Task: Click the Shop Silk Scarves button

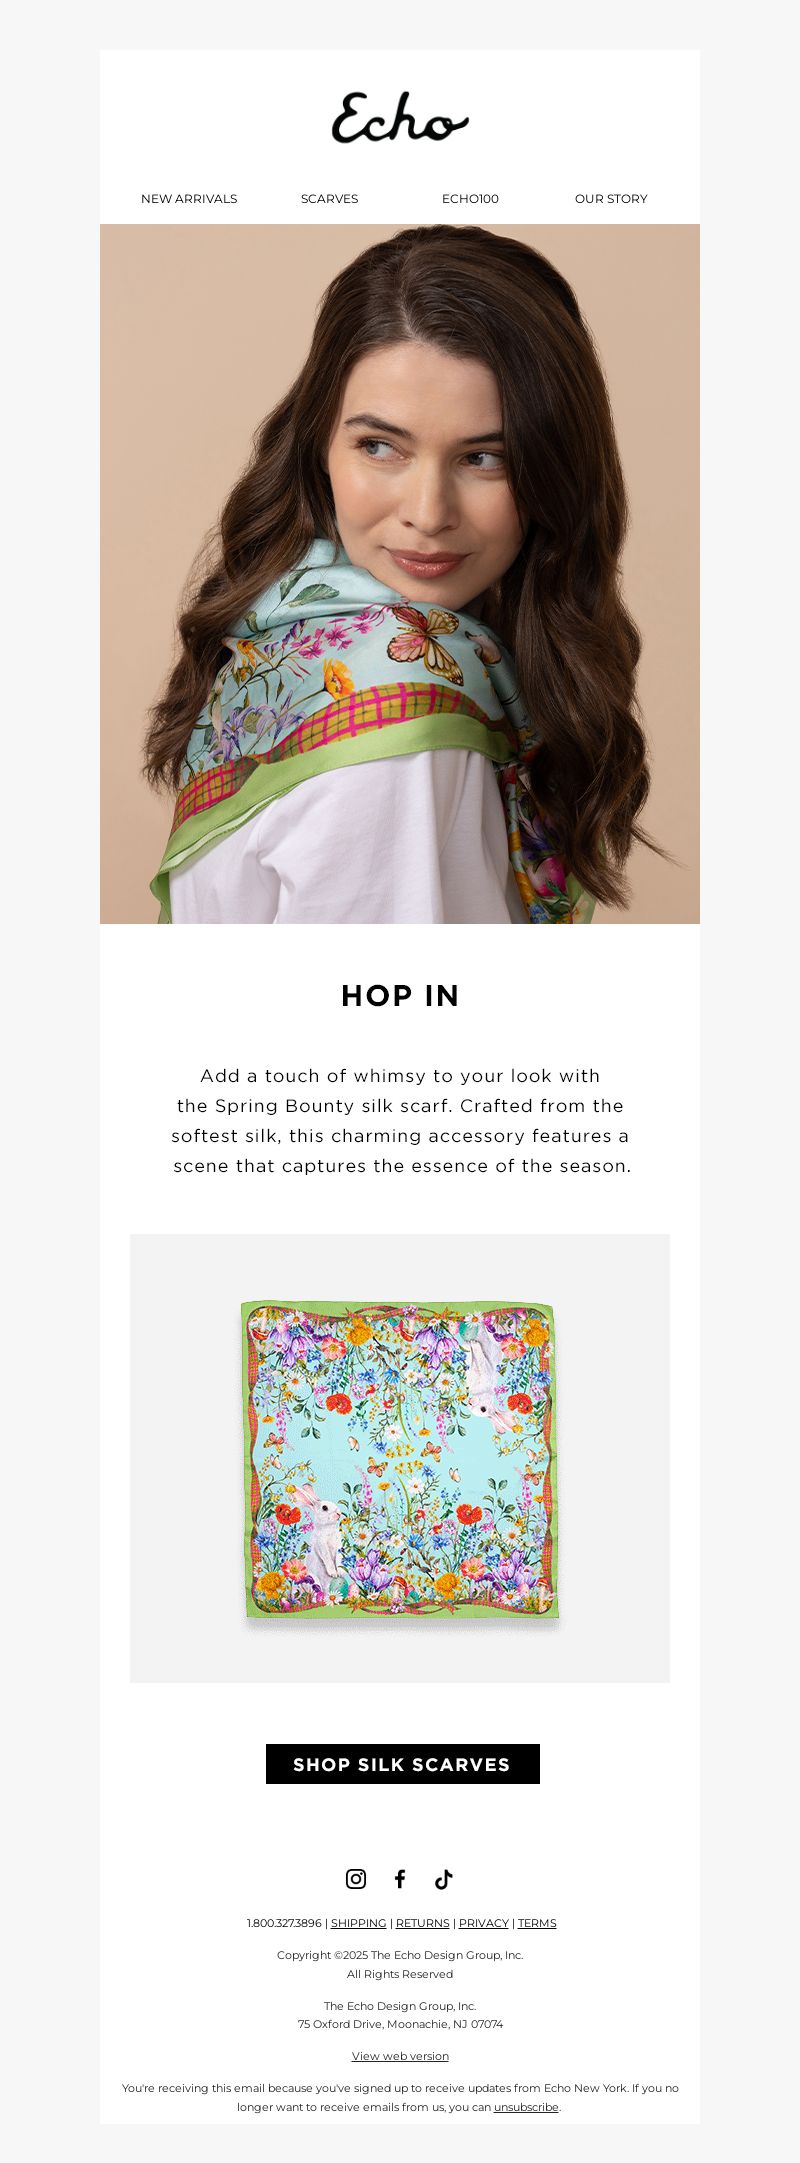Action: pyautogui.click(x=403, y=1764)
